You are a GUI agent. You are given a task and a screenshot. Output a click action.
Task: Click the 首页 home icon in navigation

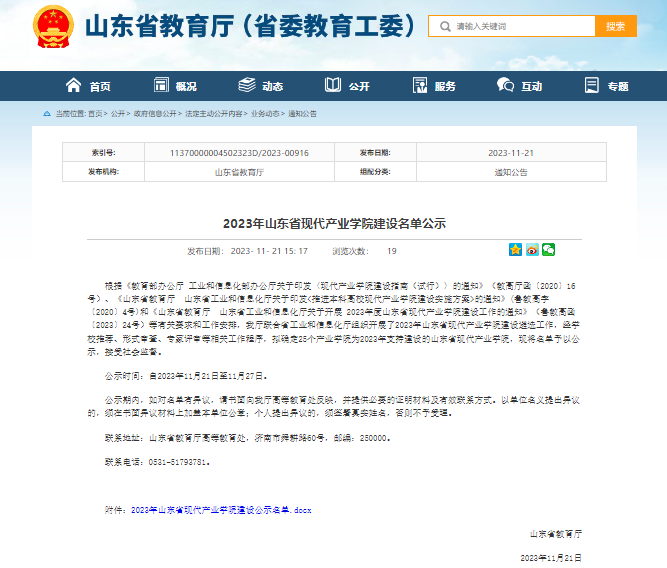point(73,86)
